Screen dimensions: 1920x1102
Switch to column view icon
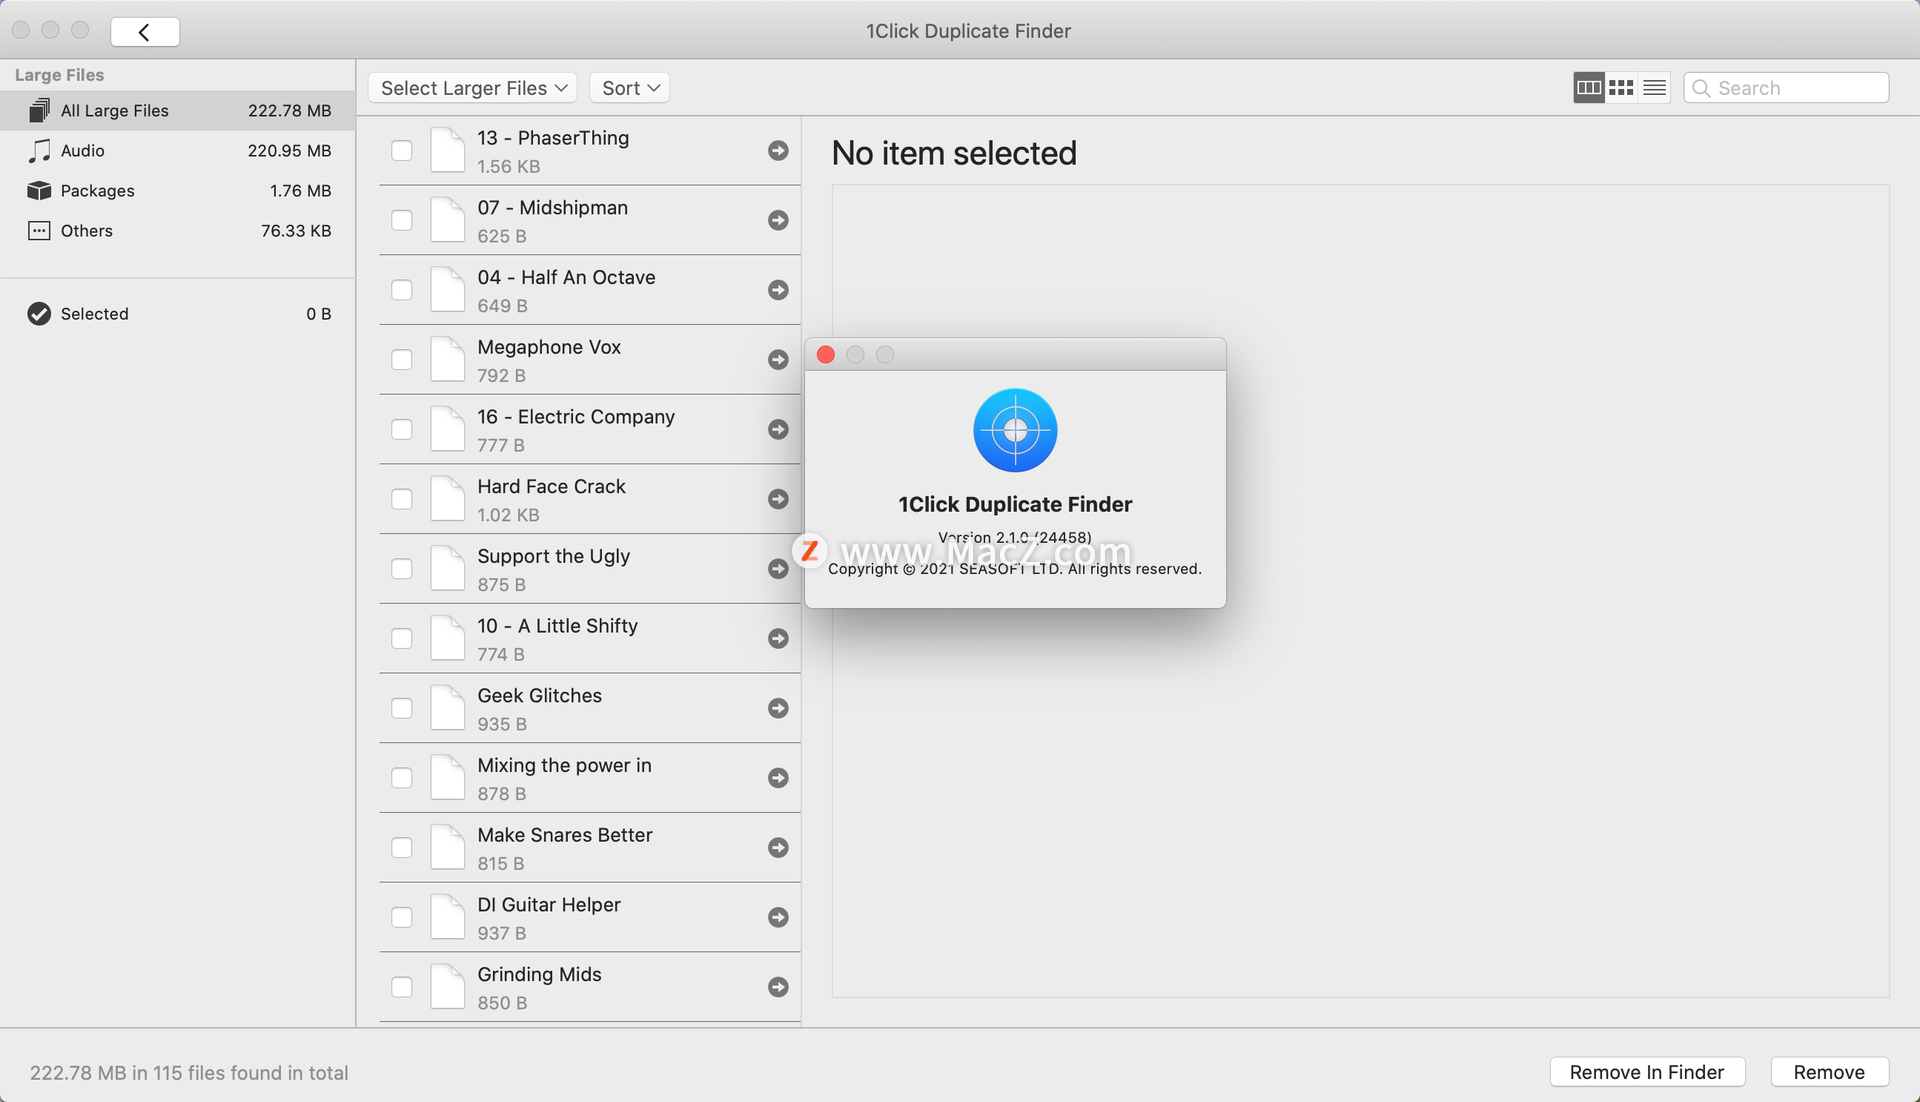(1588, 88)
